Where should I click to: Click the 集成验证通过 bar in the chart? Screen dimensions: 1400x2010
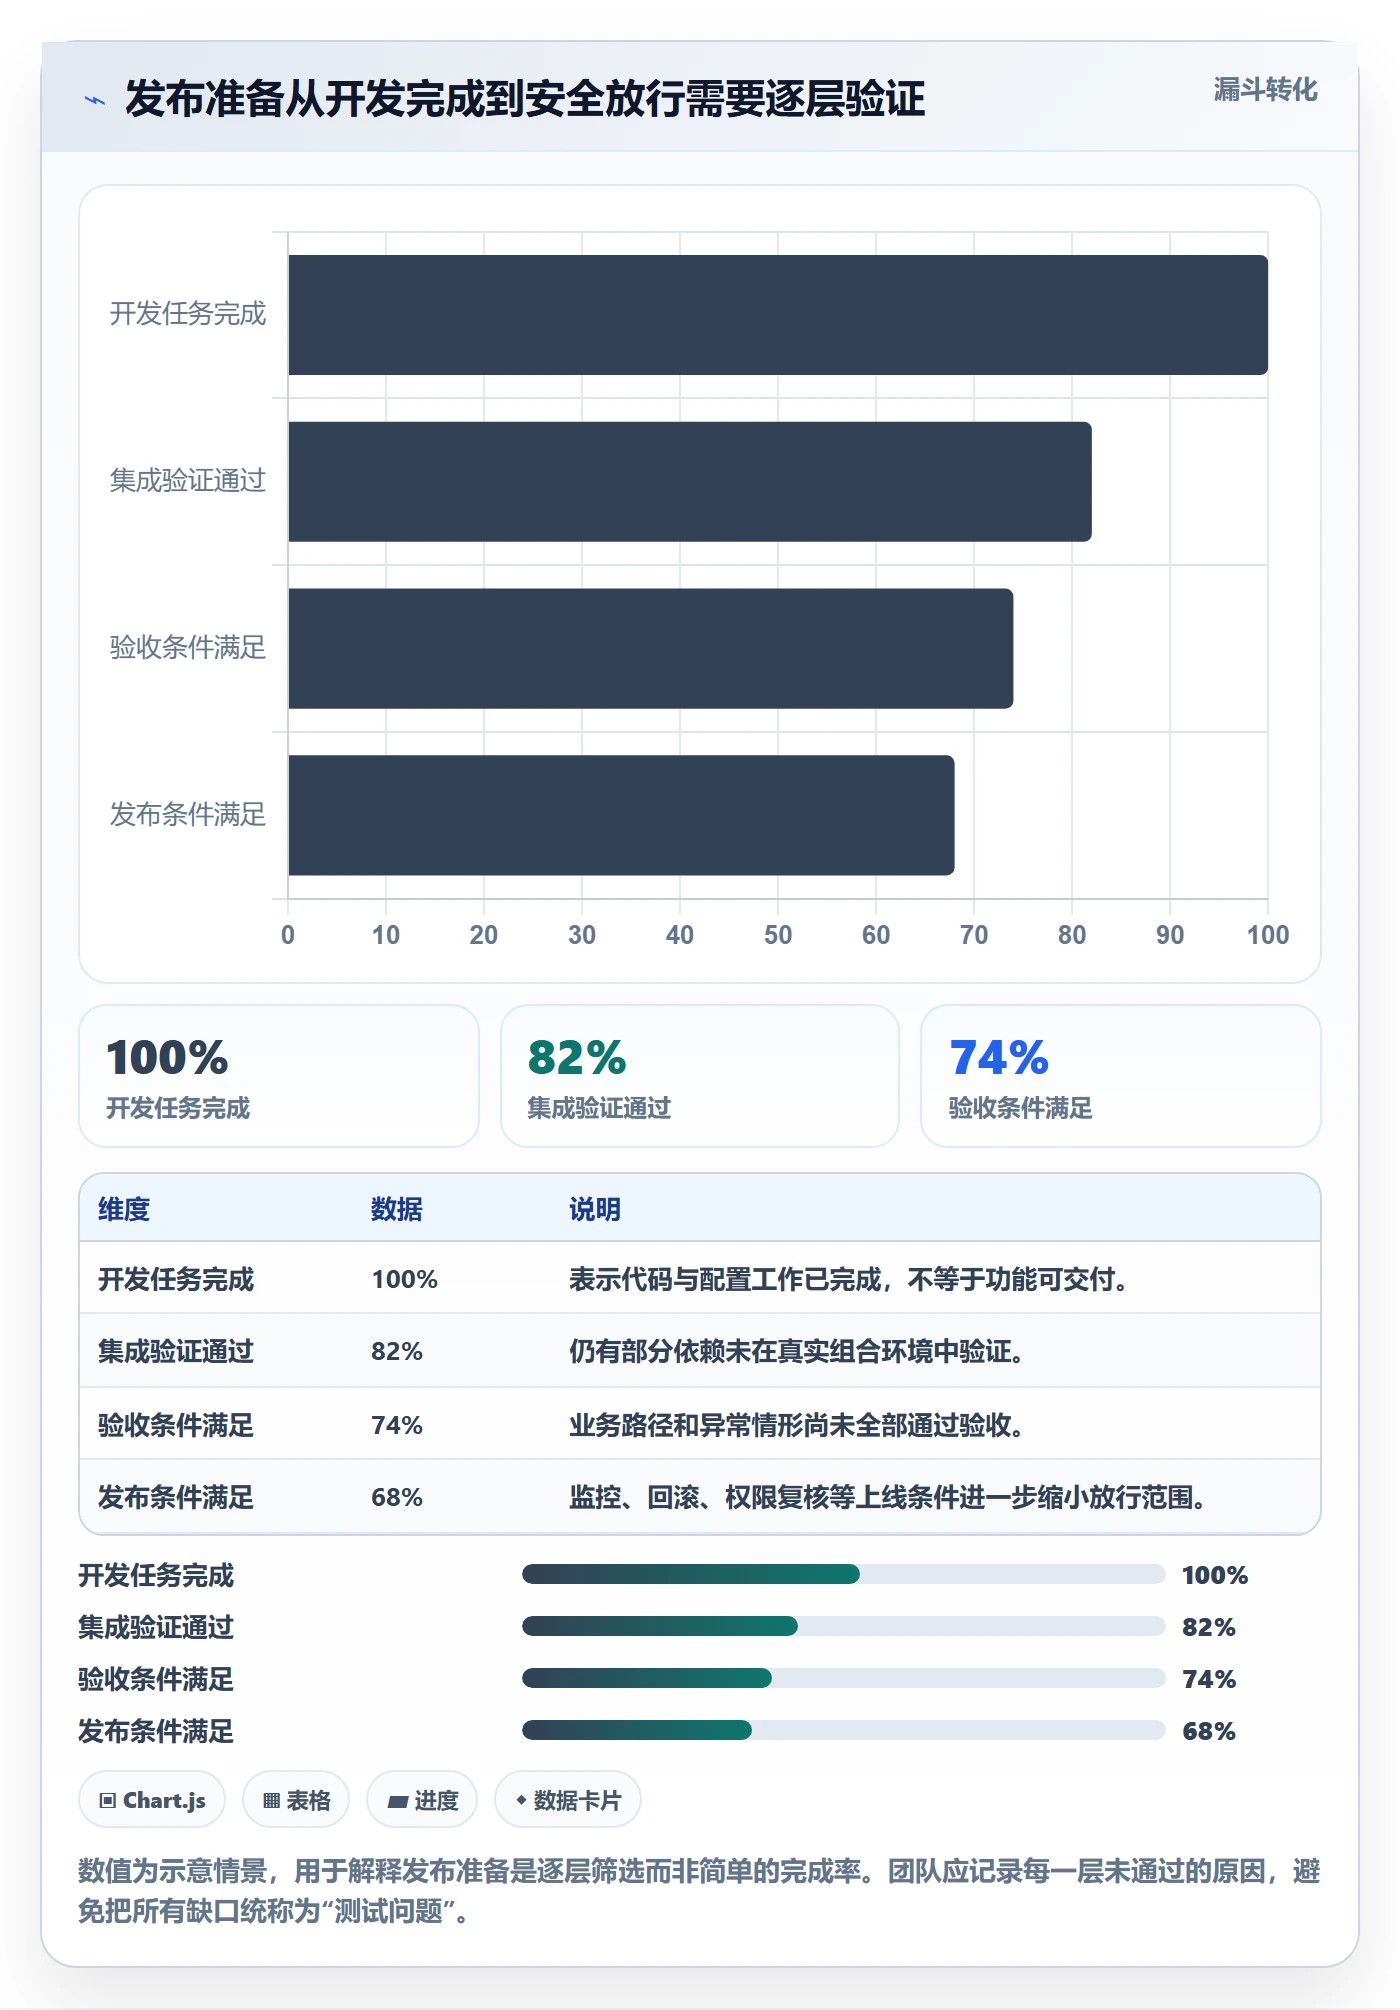coord(690,481)
